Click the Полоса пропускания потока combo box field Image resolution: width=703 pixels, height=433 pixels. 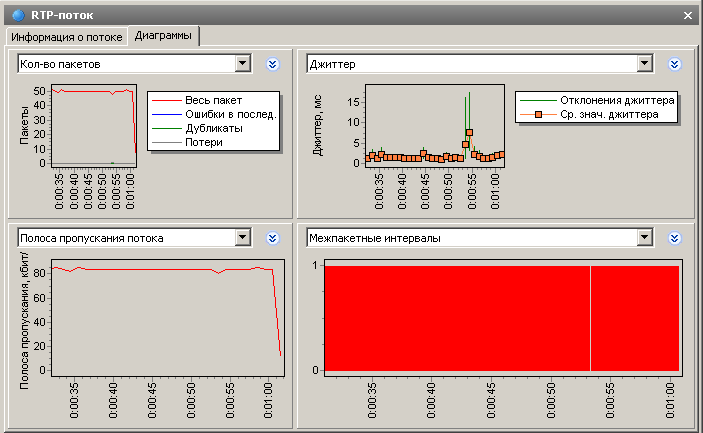tap(135, 238)
